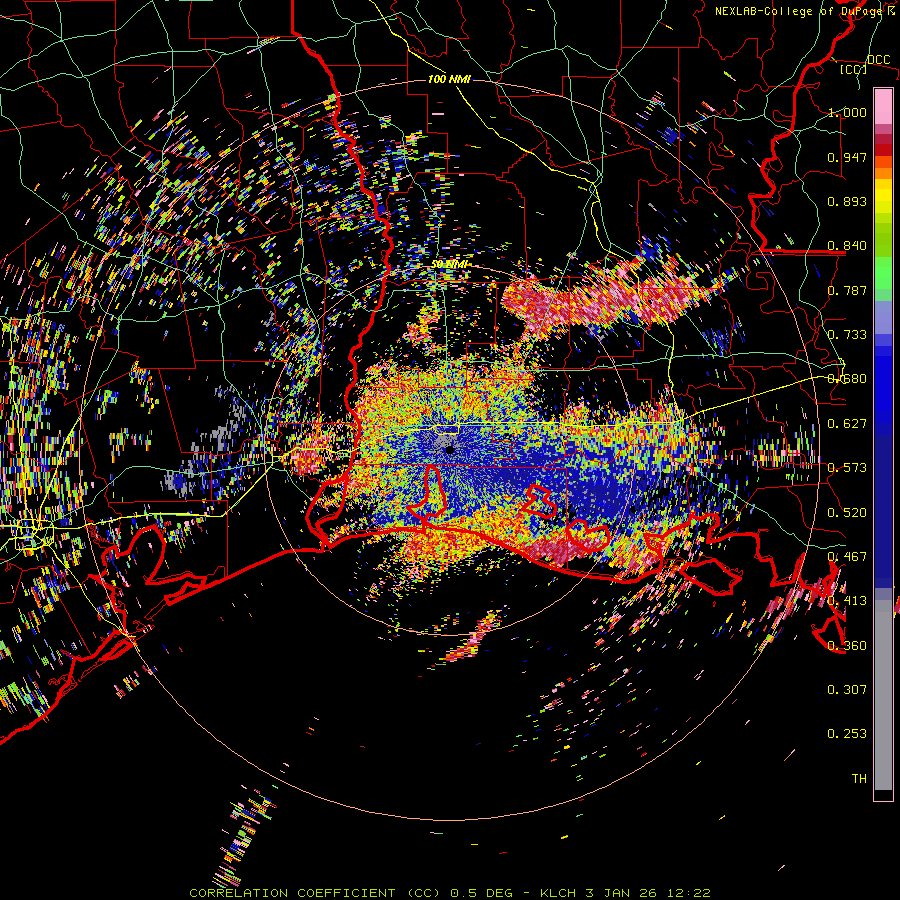Click the 0.680 scale value
900x900 pixels.
click(847, 379)
